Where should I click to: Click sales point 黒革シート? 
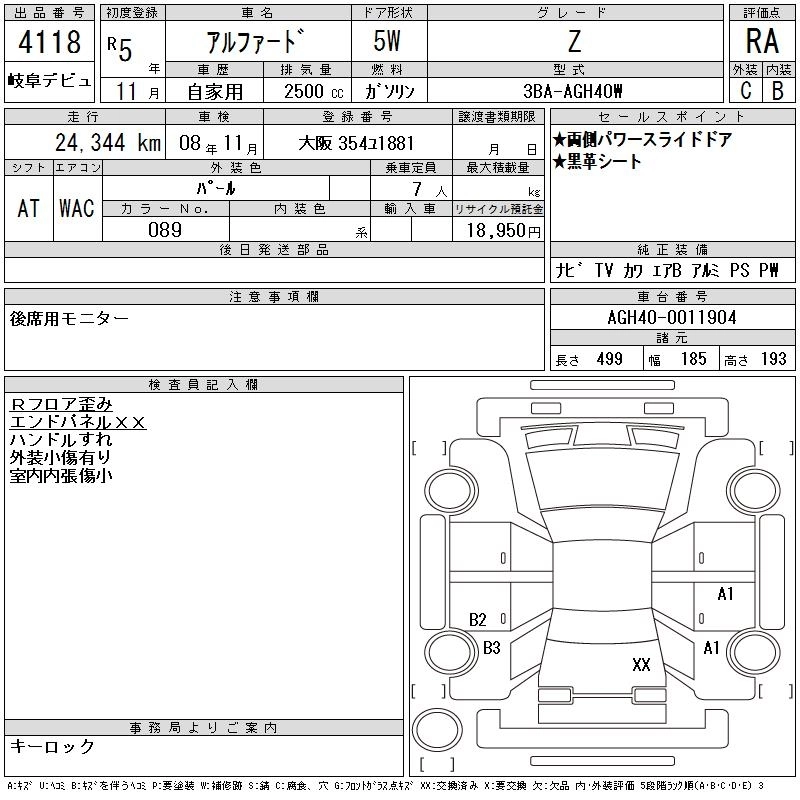pos(597,161)
